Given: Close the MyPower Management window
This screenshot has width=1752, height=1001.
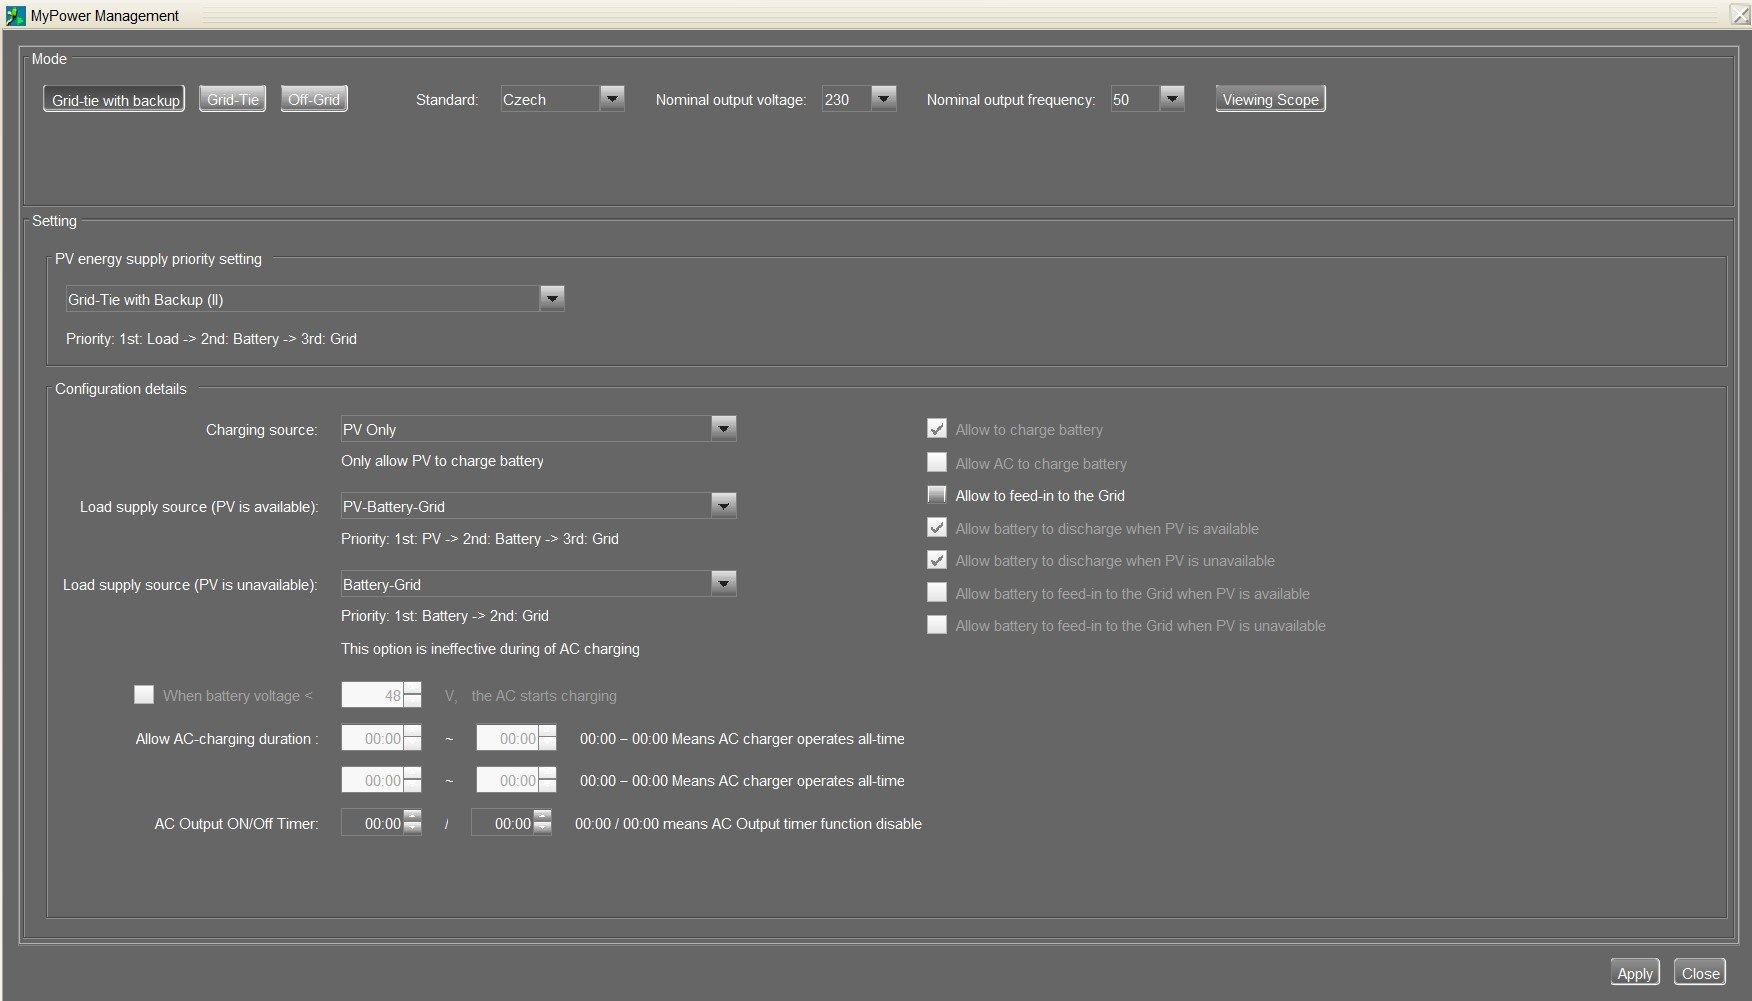Looking at the screenshot, I should 1740,15.
